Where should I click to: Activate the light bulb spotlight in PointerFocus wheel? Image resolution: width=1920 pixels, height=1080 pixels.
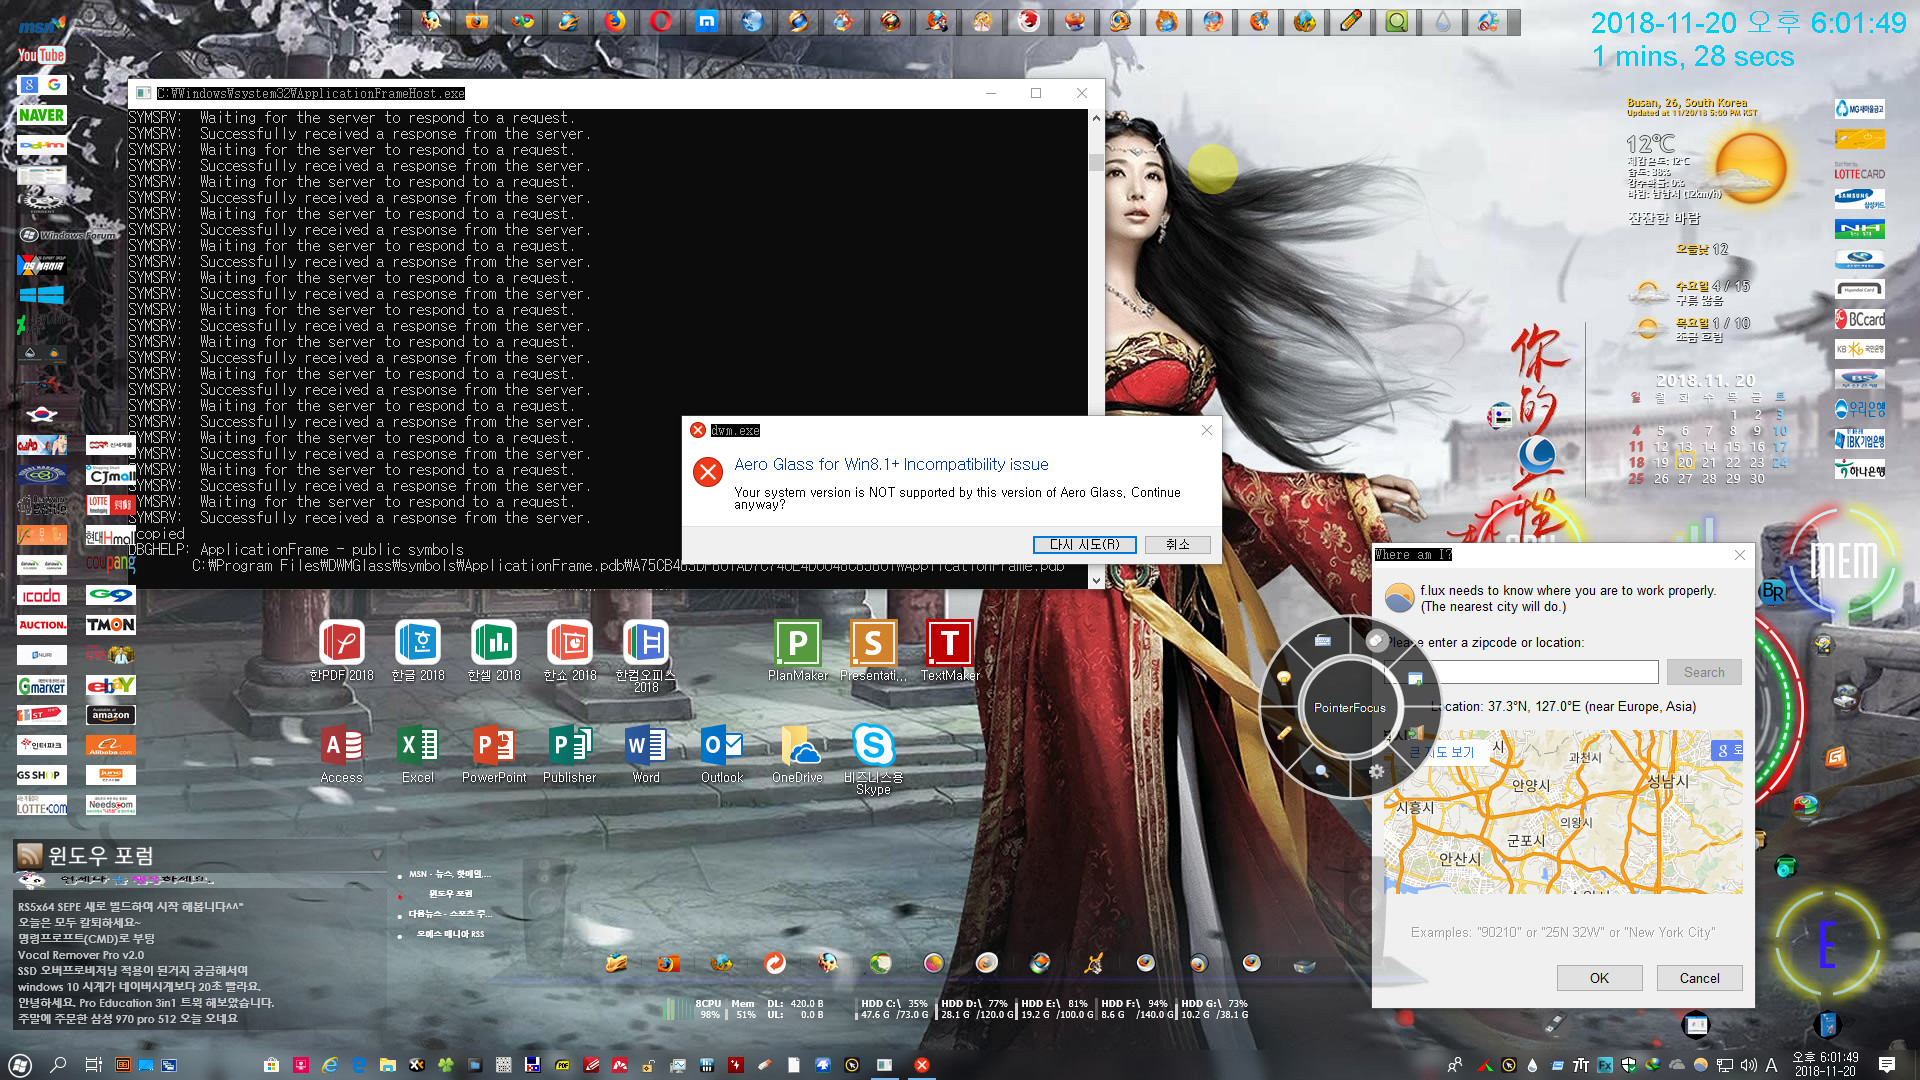(1284, 678)
